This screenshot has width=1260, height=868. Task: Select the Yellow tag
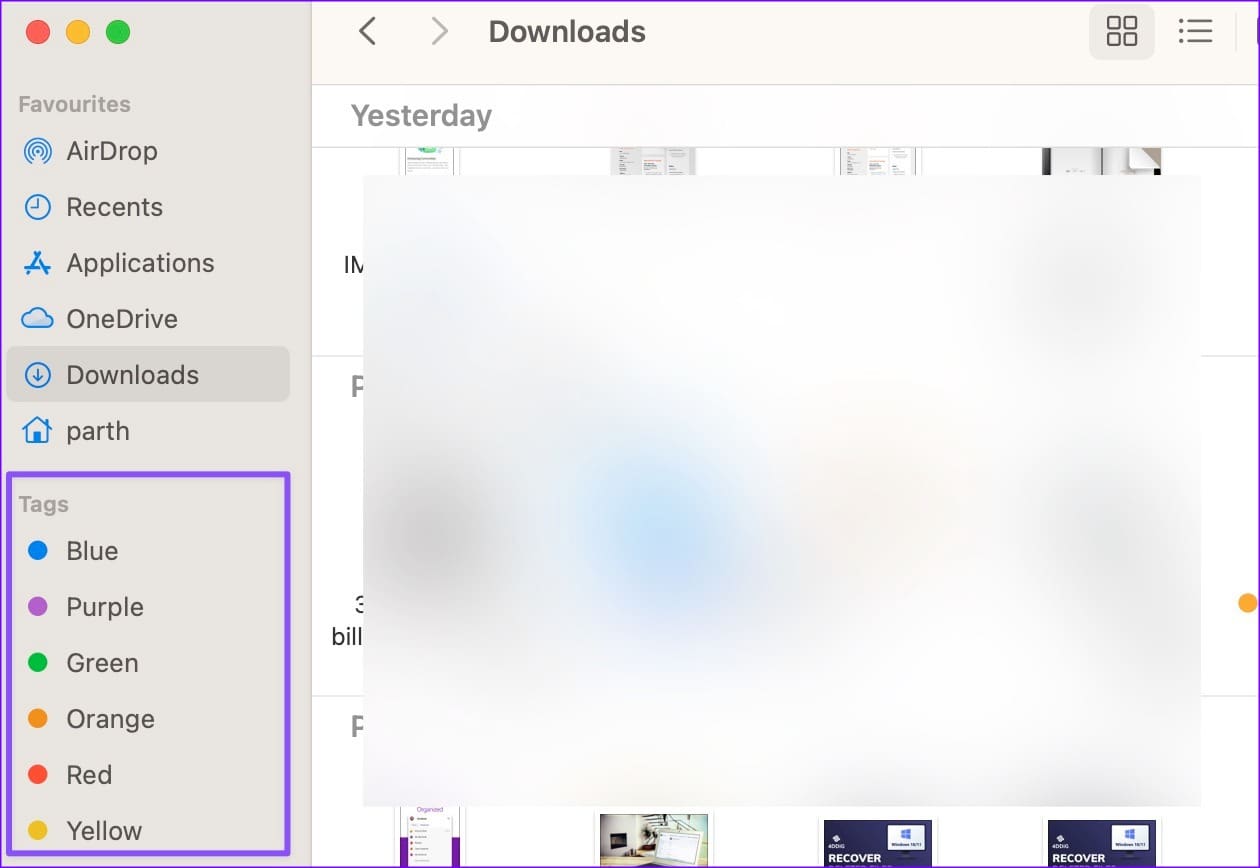[147, 831]
